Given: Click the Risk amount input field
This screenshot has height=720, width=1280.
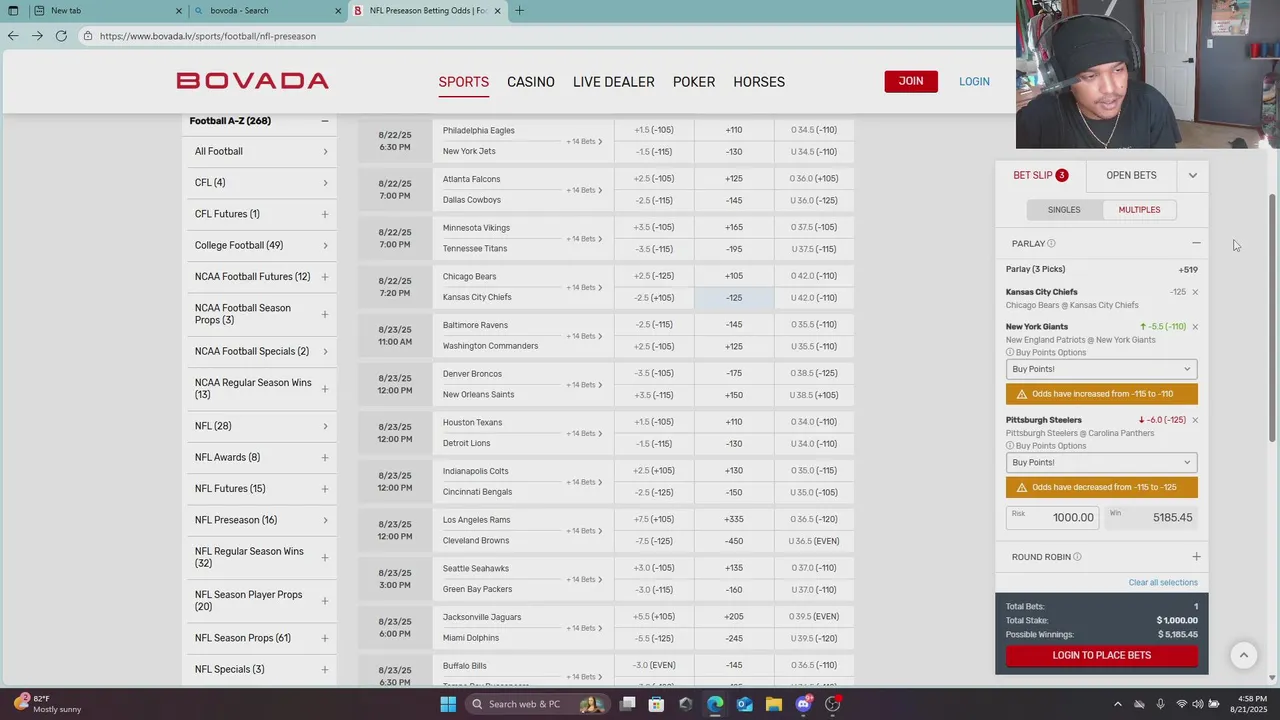Looking at the screenshot, I should [x=1053, y=517].
